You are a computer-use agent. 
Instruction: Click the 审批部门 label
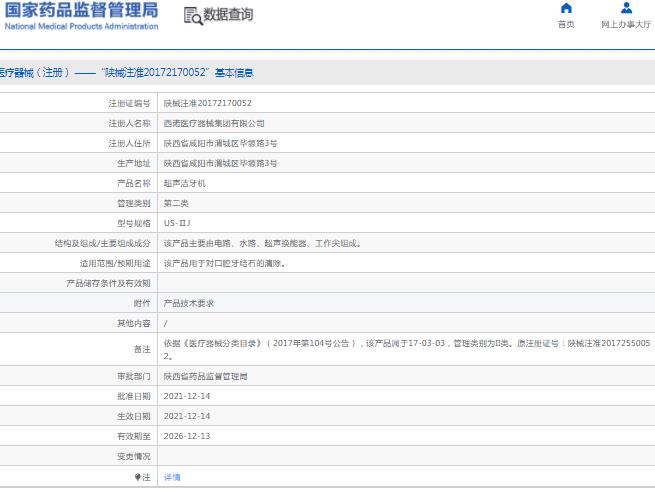click(134, 377)
